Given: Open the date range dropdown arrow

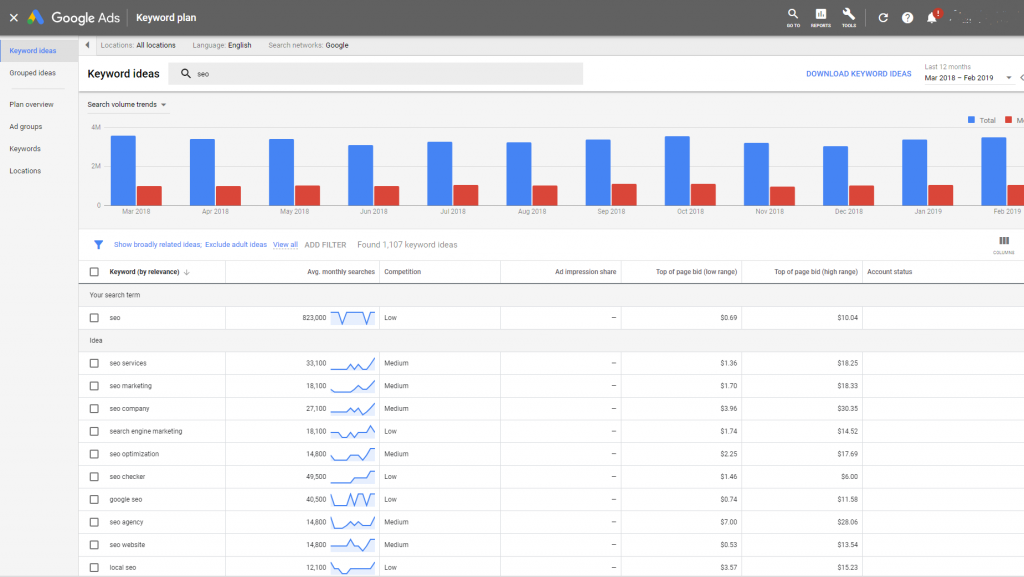Looking at the screenshot, I should click(x=1009, y=78).
